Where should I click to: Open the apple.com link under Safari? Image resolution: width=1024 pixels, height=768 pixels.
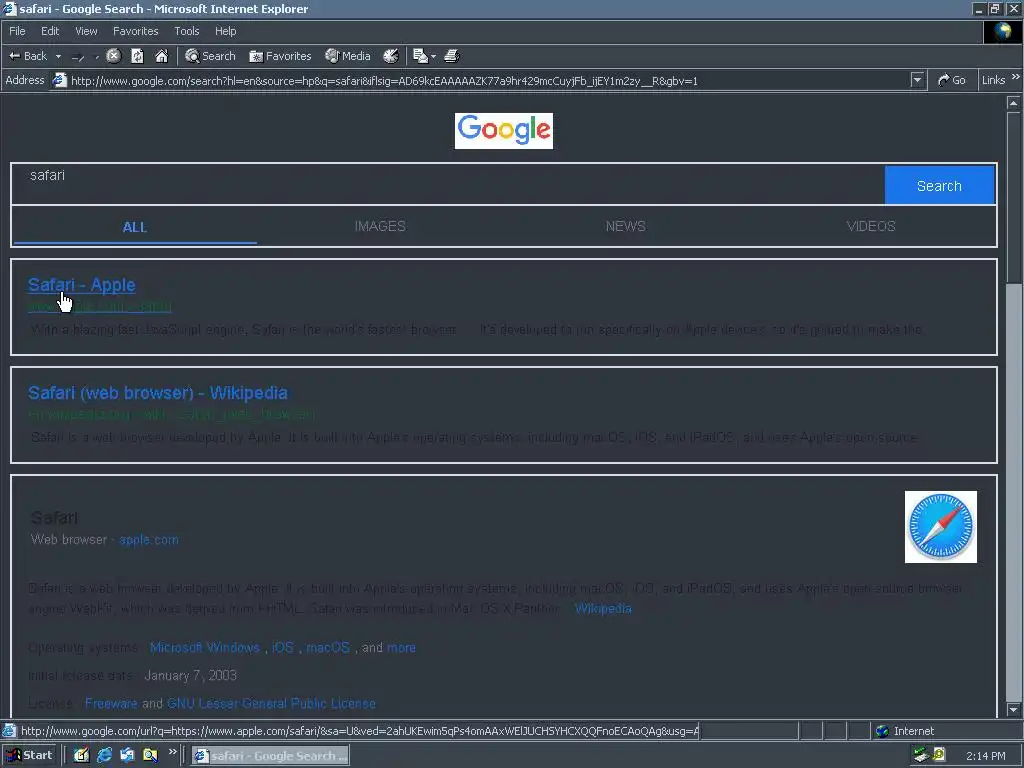pyautogui.click(x=148, y=539)
